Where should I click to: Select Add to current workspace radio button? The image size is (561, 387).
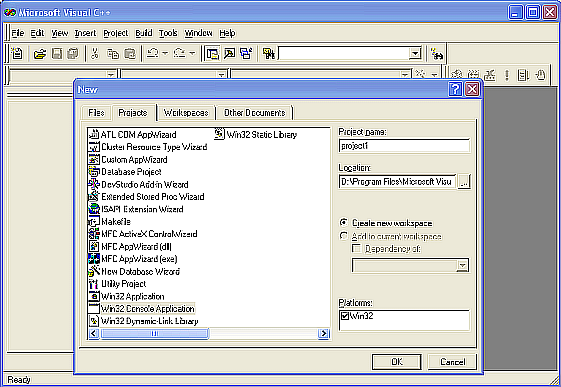343,236
